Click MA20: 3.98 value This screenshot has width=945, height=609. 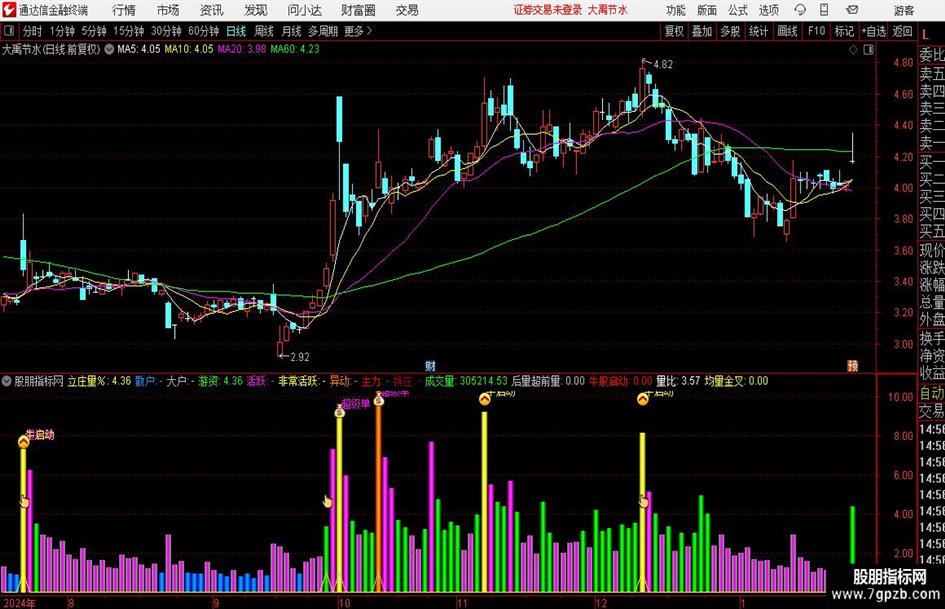(x=242, y=49)
